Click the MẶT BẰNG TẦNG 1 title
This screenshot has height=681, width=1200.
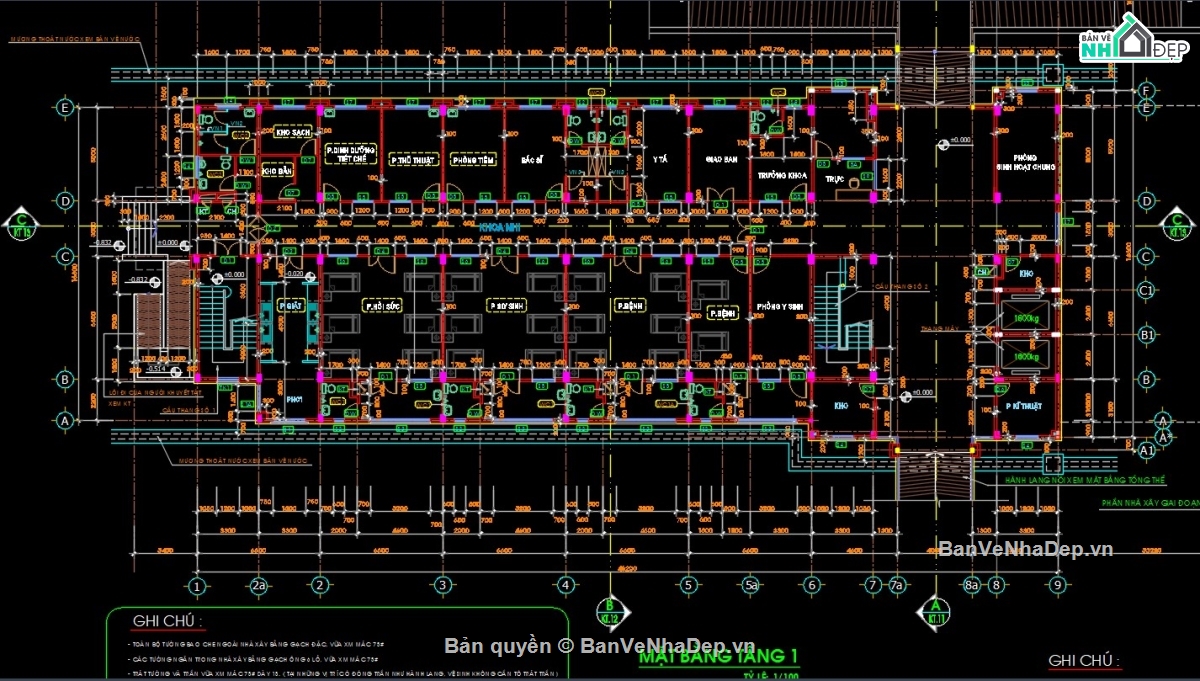point(717,657)
